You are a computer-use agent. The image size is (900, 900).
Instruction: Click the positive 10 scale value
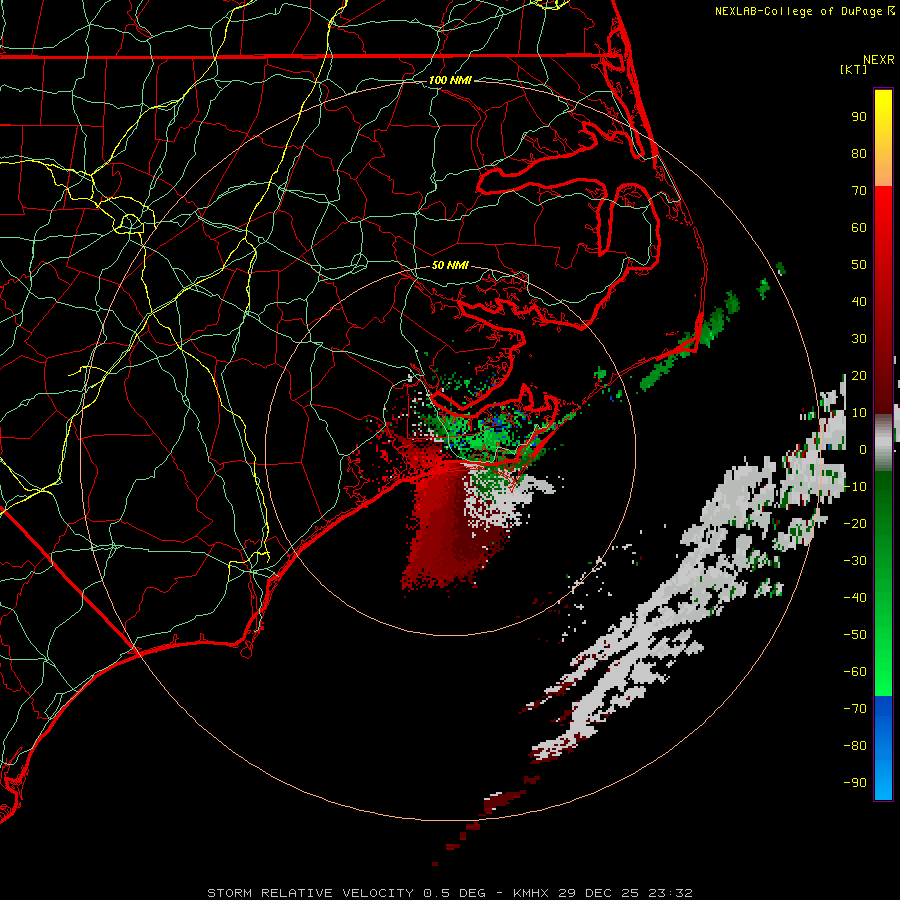pyautogui.click(x=859, y=413)
